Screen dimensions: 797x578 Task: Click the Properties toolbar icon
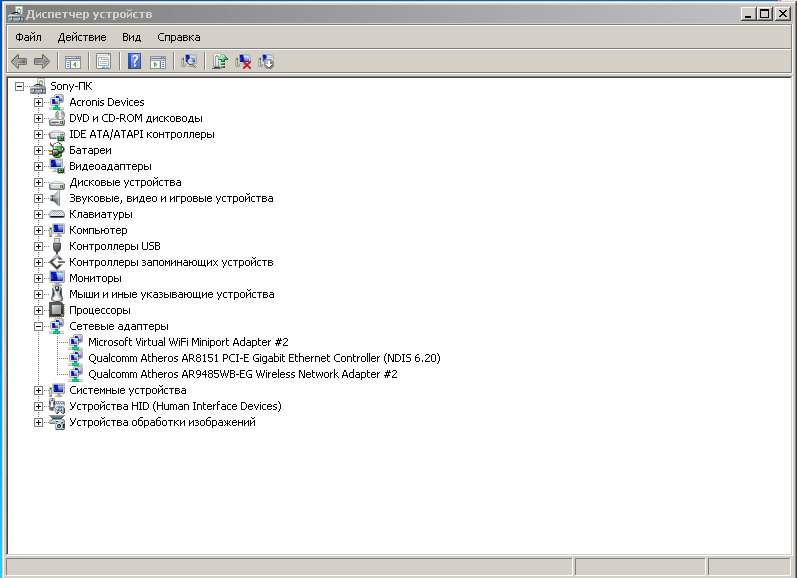pos(103,62)
